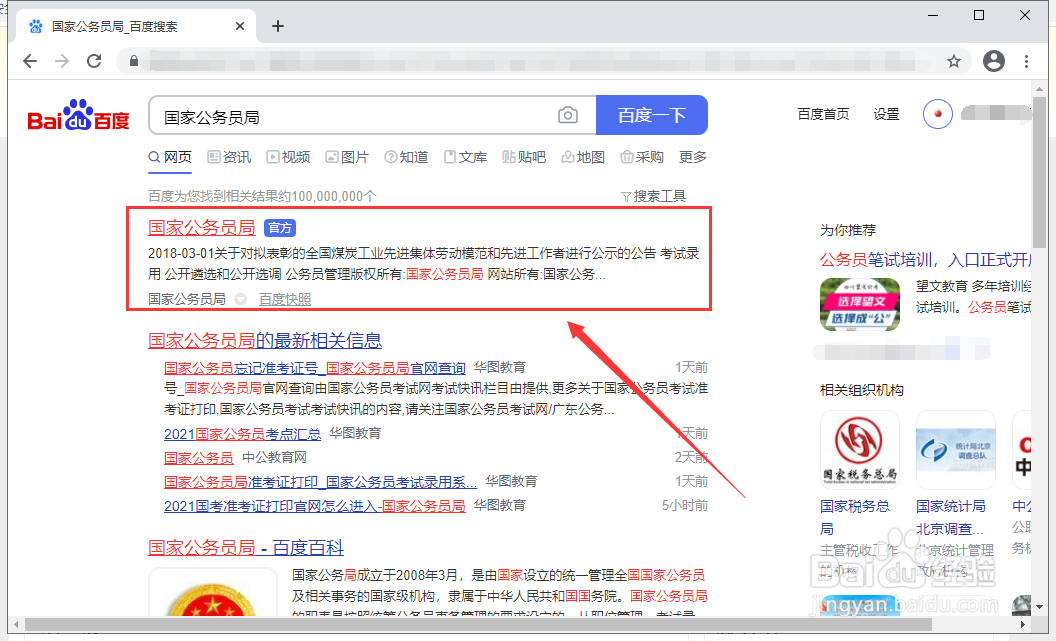The image size is (1056, 641).
Task: Click the 国家公务员局 source name under official result
Action: coord(187,299)
